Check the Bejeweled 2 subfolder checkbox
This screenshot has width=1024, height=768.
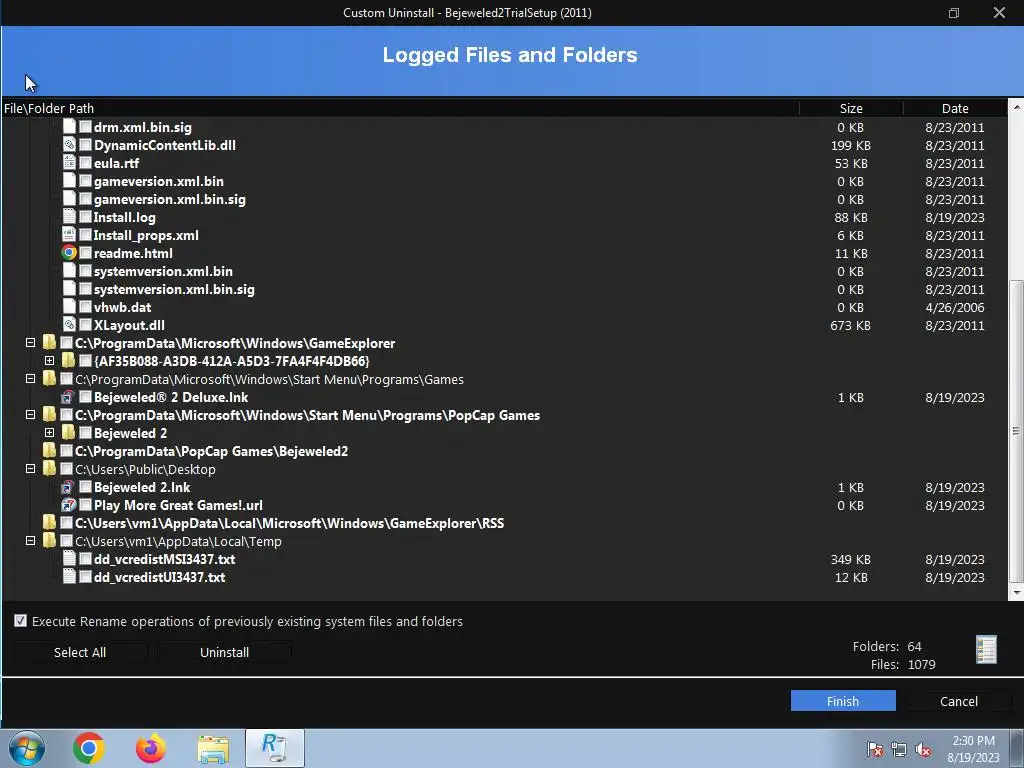tap(86, 432)
